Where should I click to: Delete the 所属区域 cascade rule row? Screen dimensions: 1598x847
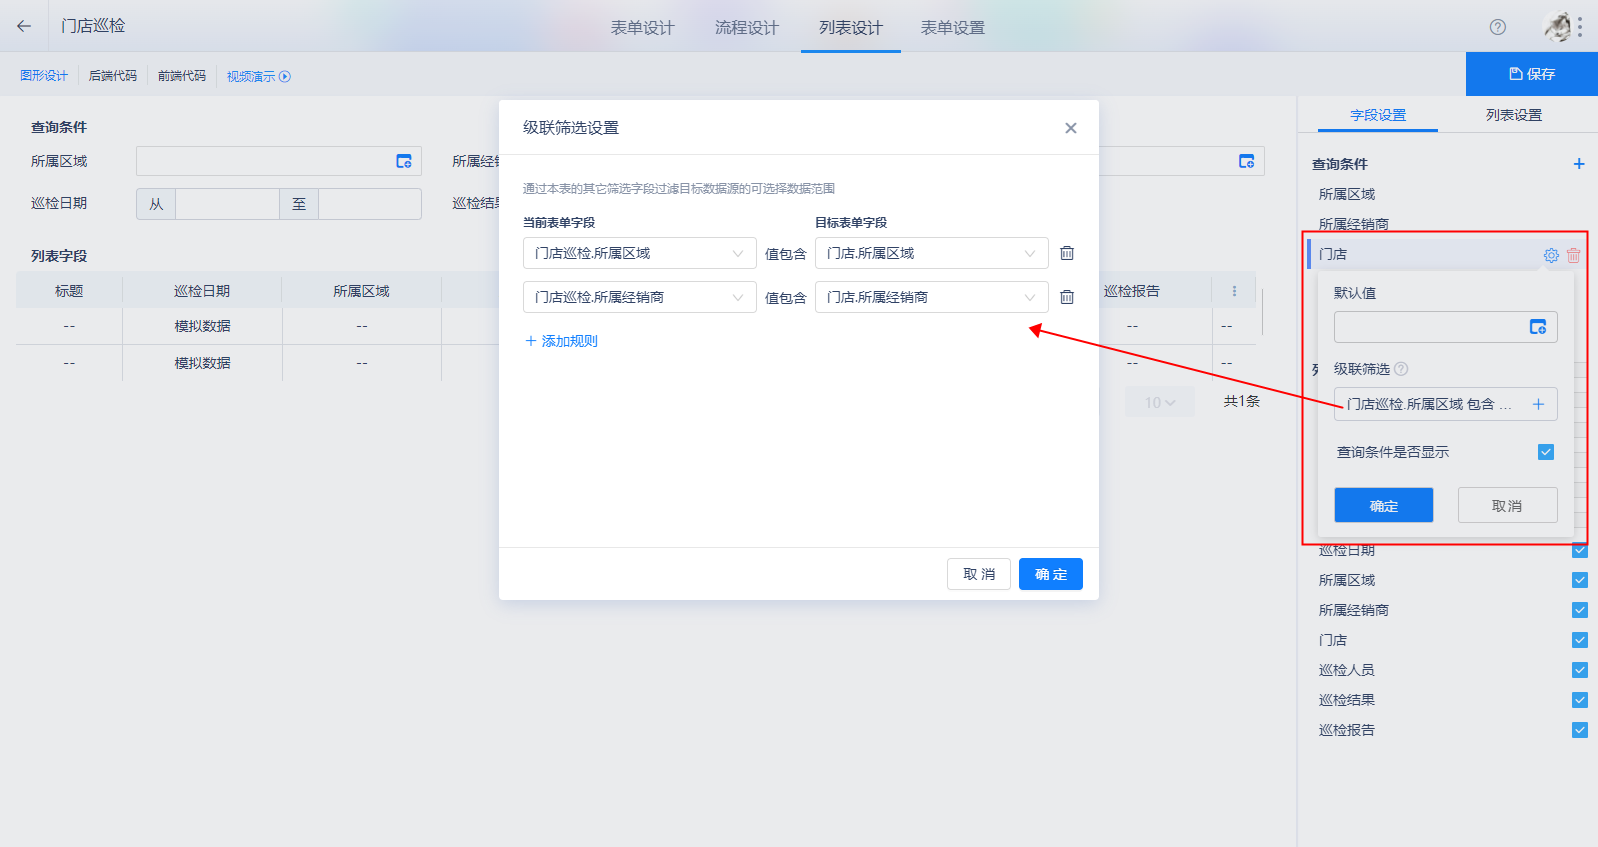[x=1067, y=253]
